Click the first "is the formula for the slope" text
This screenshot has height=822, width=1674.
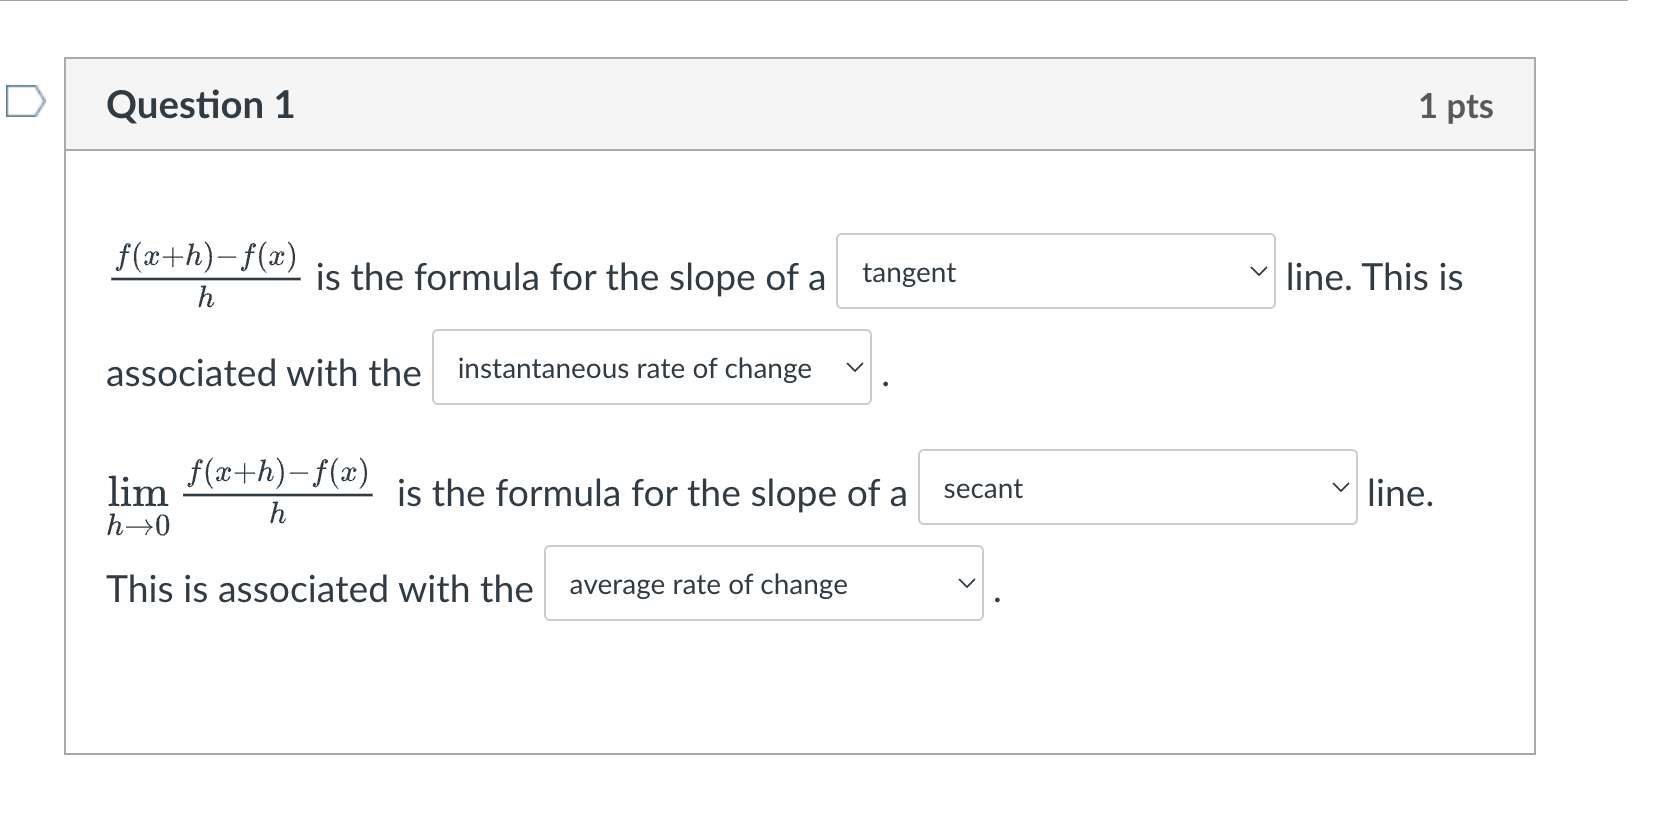[570, 277]
